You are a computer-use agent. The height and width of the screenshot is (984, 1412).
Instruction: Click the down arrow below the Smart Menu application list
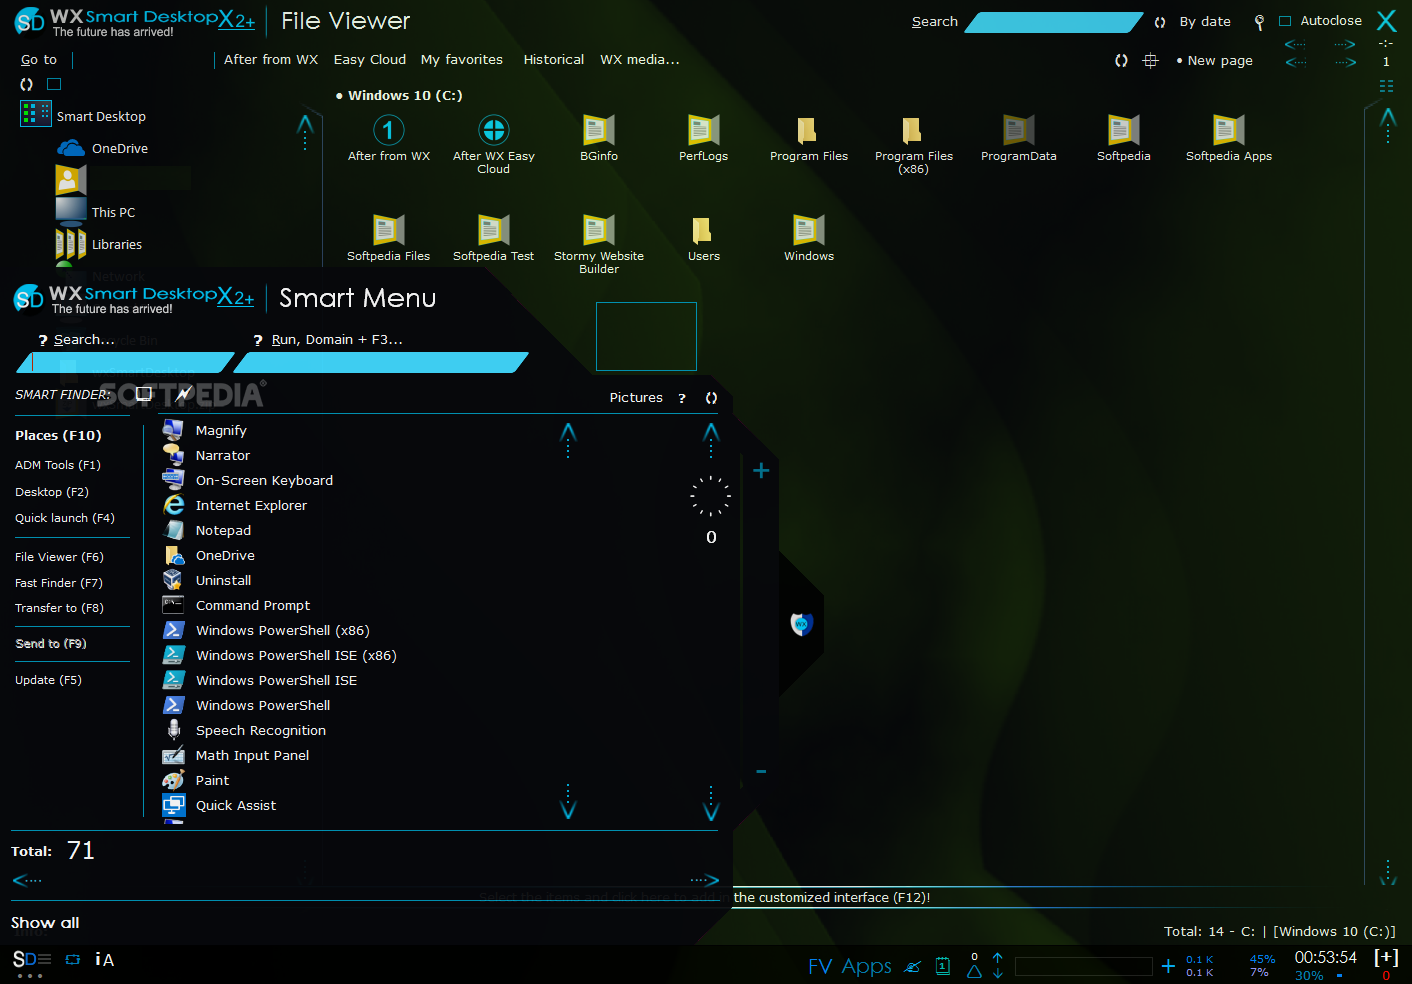pyautogui.click(x=568, y=803)
